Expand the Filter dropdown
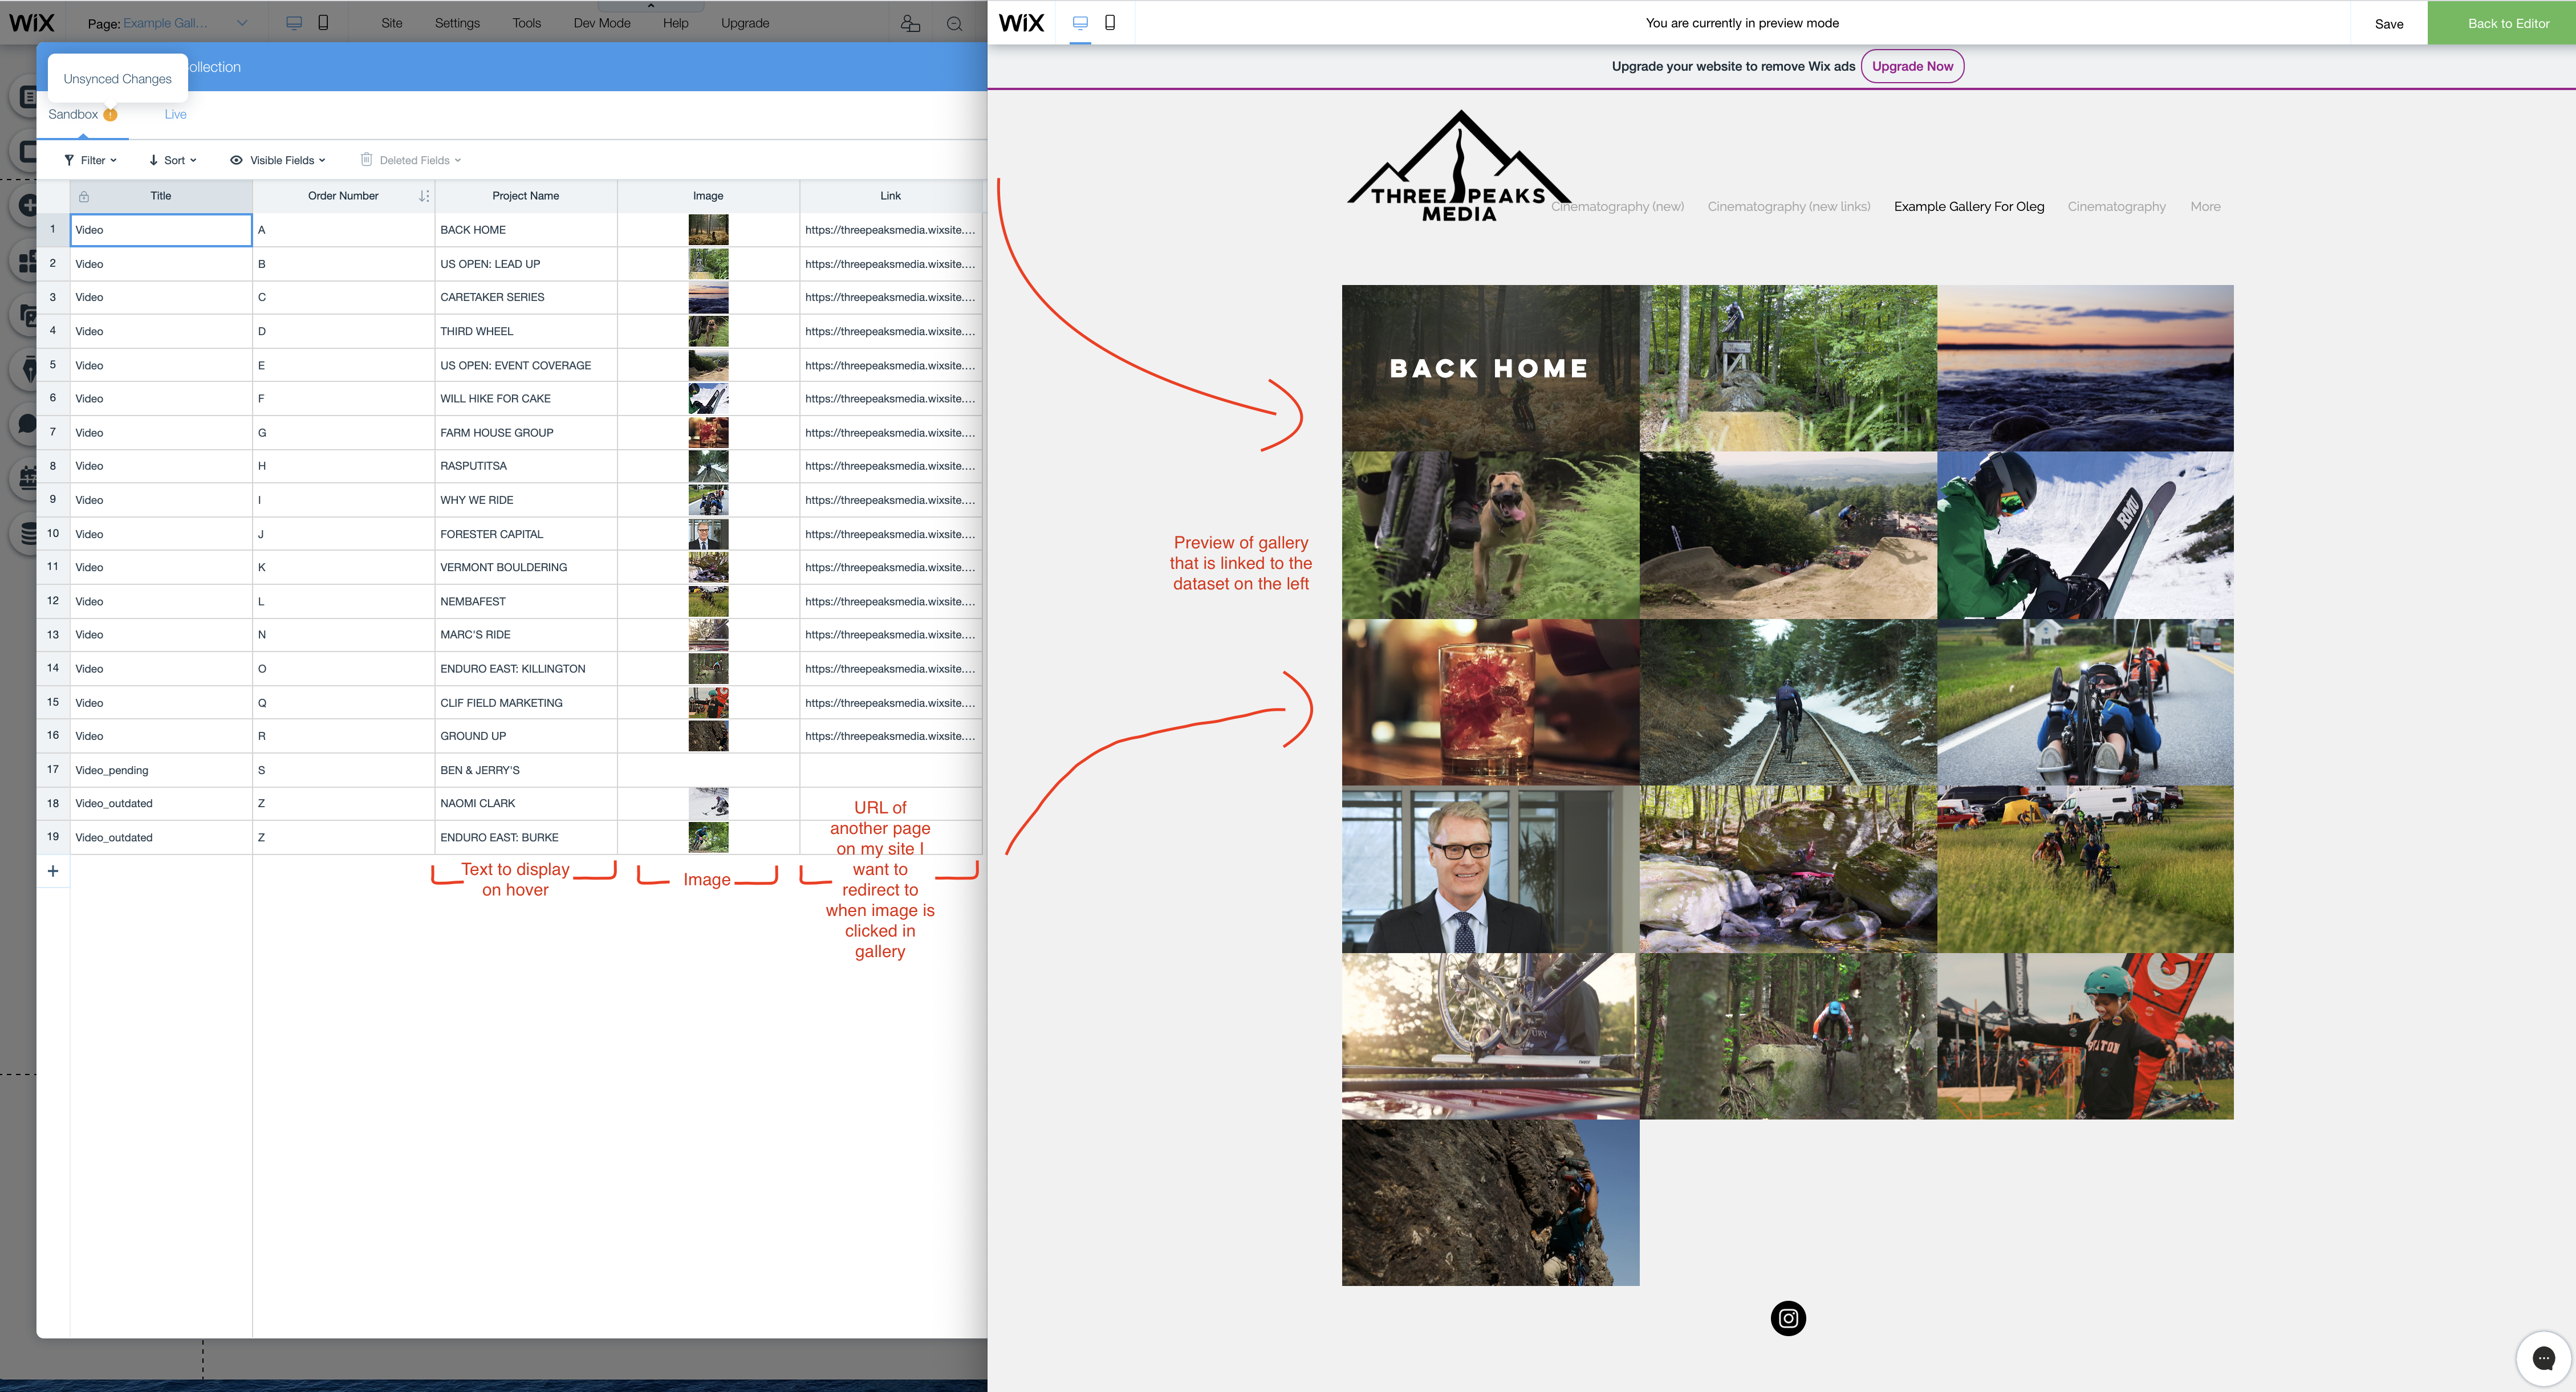The height and width of the screenshot is (1392, 2576). pos(90,160)
